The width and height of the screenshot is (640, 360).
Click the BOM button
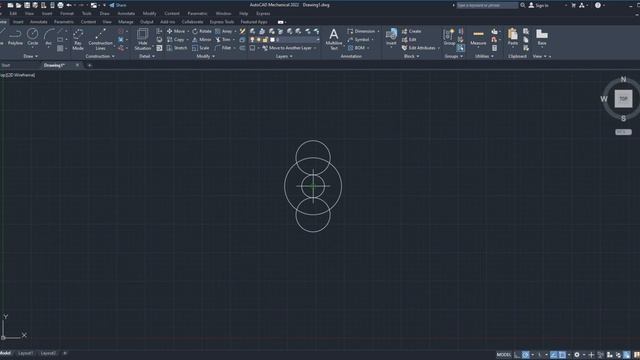(x=357, y=48)
